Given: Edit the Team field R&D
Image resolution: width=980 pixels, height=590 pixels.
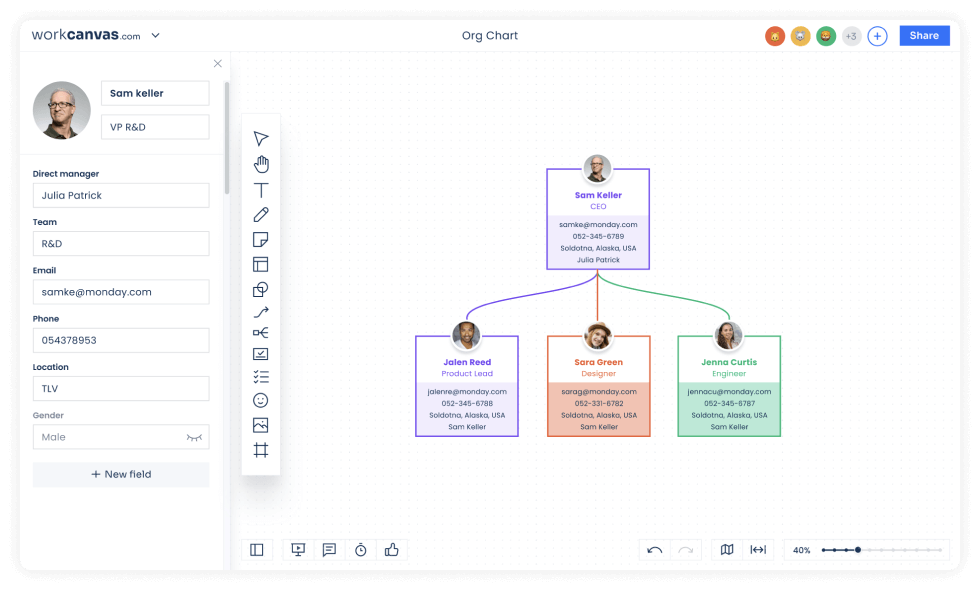Looking at the screenshot, I should pos(121,244).
